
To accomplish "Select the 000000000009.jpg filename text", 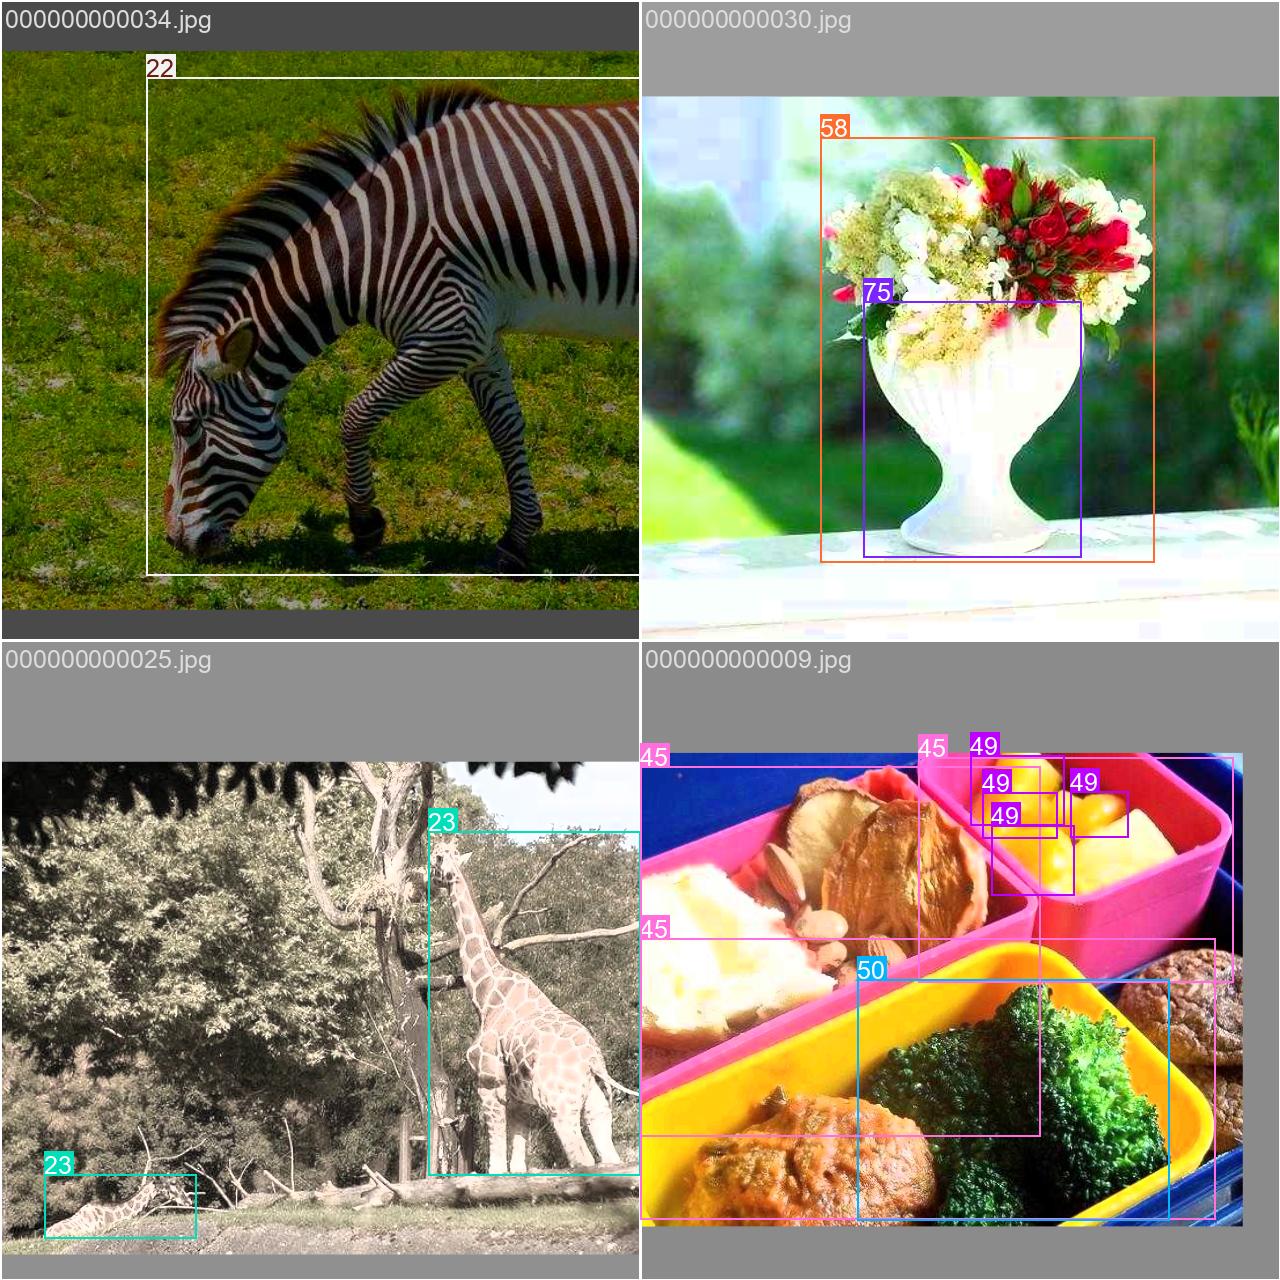I will tap(748, 659).
